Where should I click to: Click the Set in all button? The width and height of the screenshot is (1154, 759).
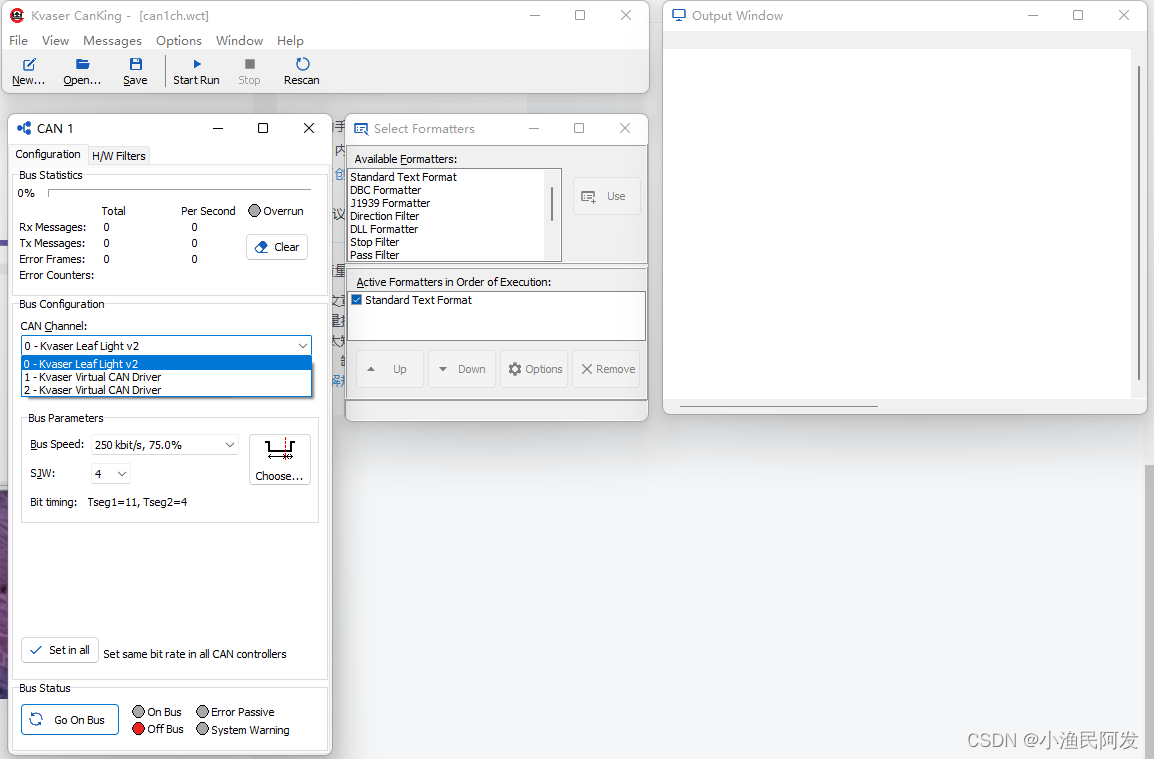(x=60, y=650)
